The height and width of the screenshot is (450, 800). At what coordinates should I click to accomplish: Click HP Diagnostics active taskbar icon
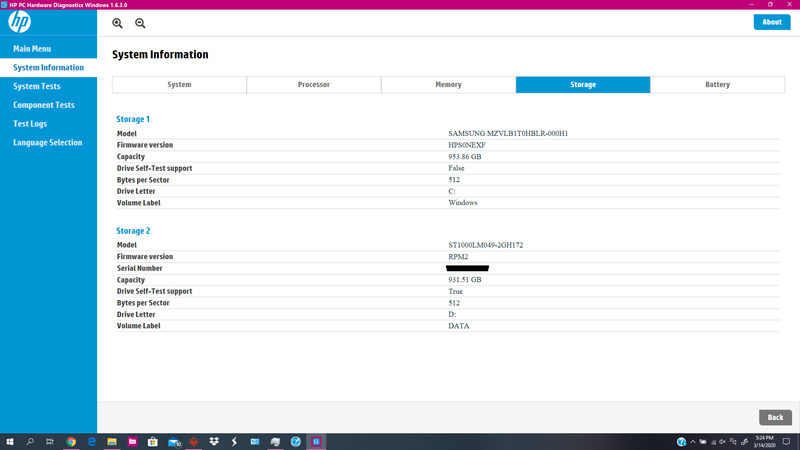(316, 442)
